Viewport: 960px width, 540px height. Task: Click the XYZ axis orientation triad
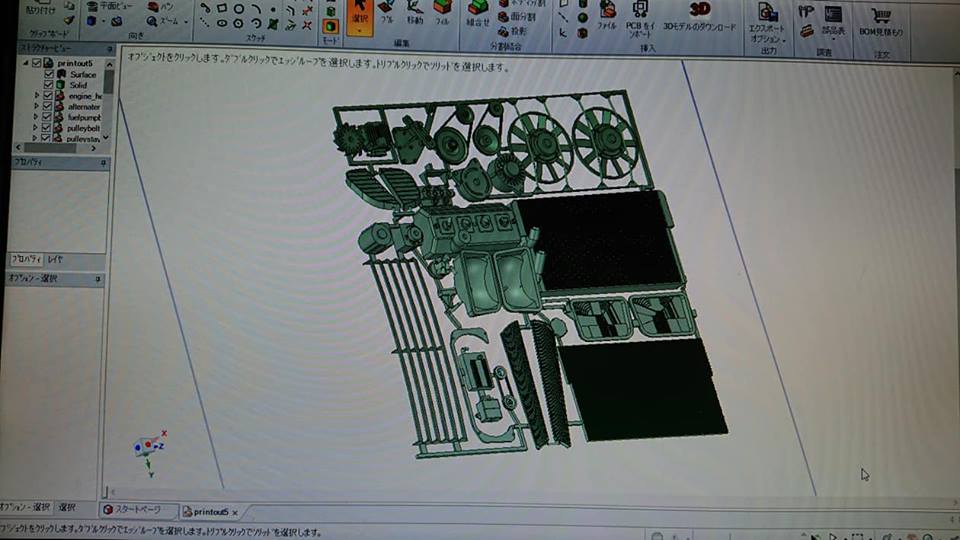[x=149, y=451]
